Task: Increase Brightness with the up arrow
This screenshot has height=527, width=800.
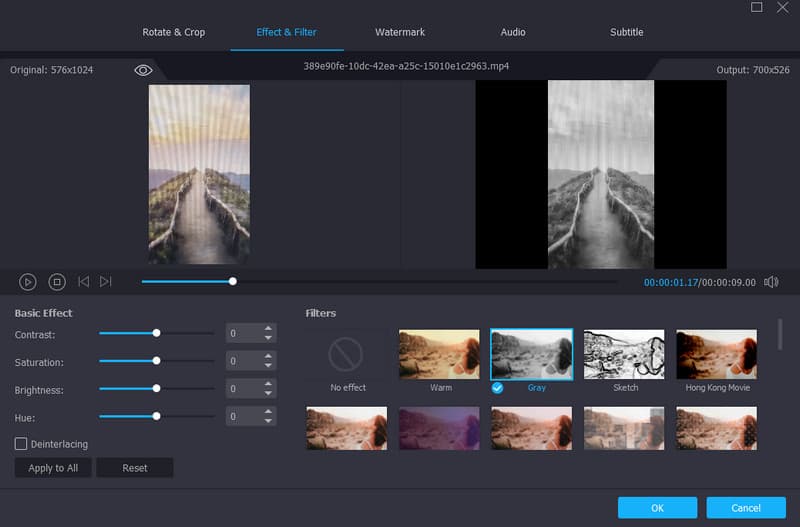Action: (268, 384)
